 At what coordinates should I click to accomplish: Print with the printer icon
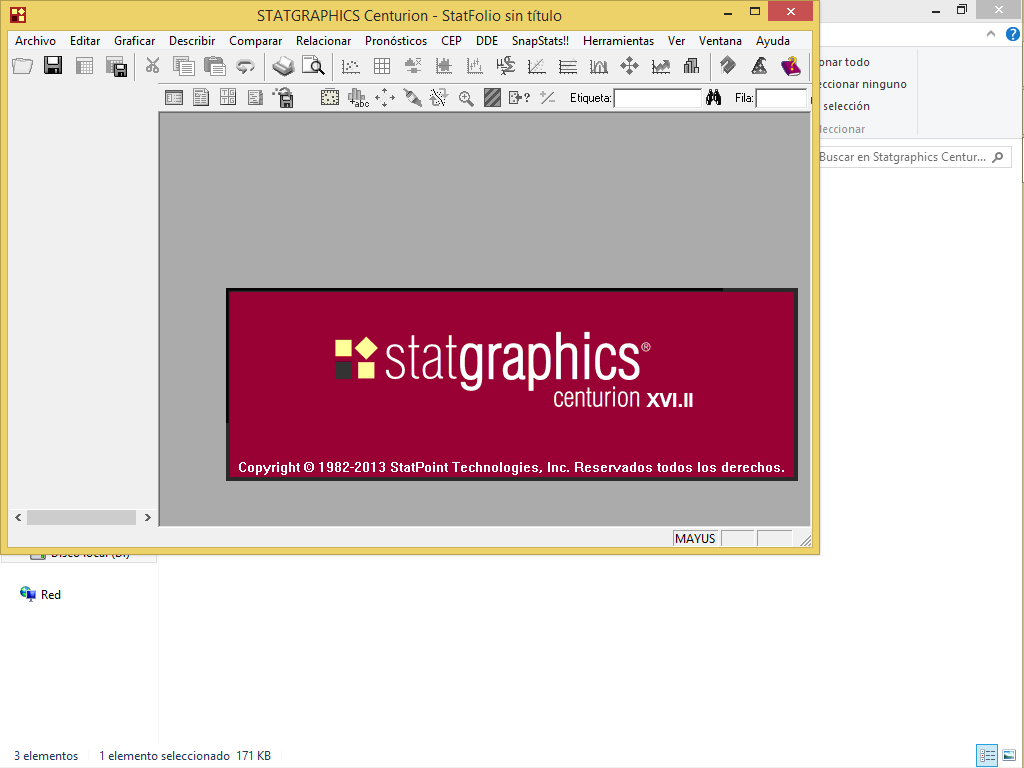coord(283,65)
